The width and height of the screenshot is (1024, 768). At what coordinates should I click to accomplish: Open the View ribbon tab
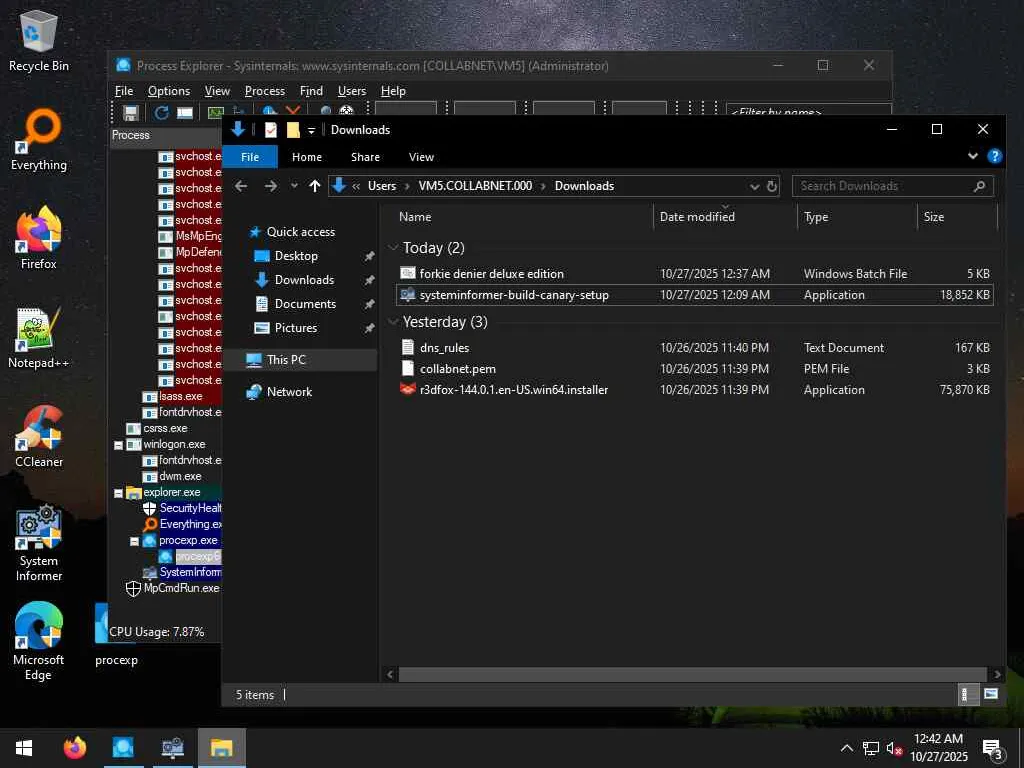click(421, 157)
